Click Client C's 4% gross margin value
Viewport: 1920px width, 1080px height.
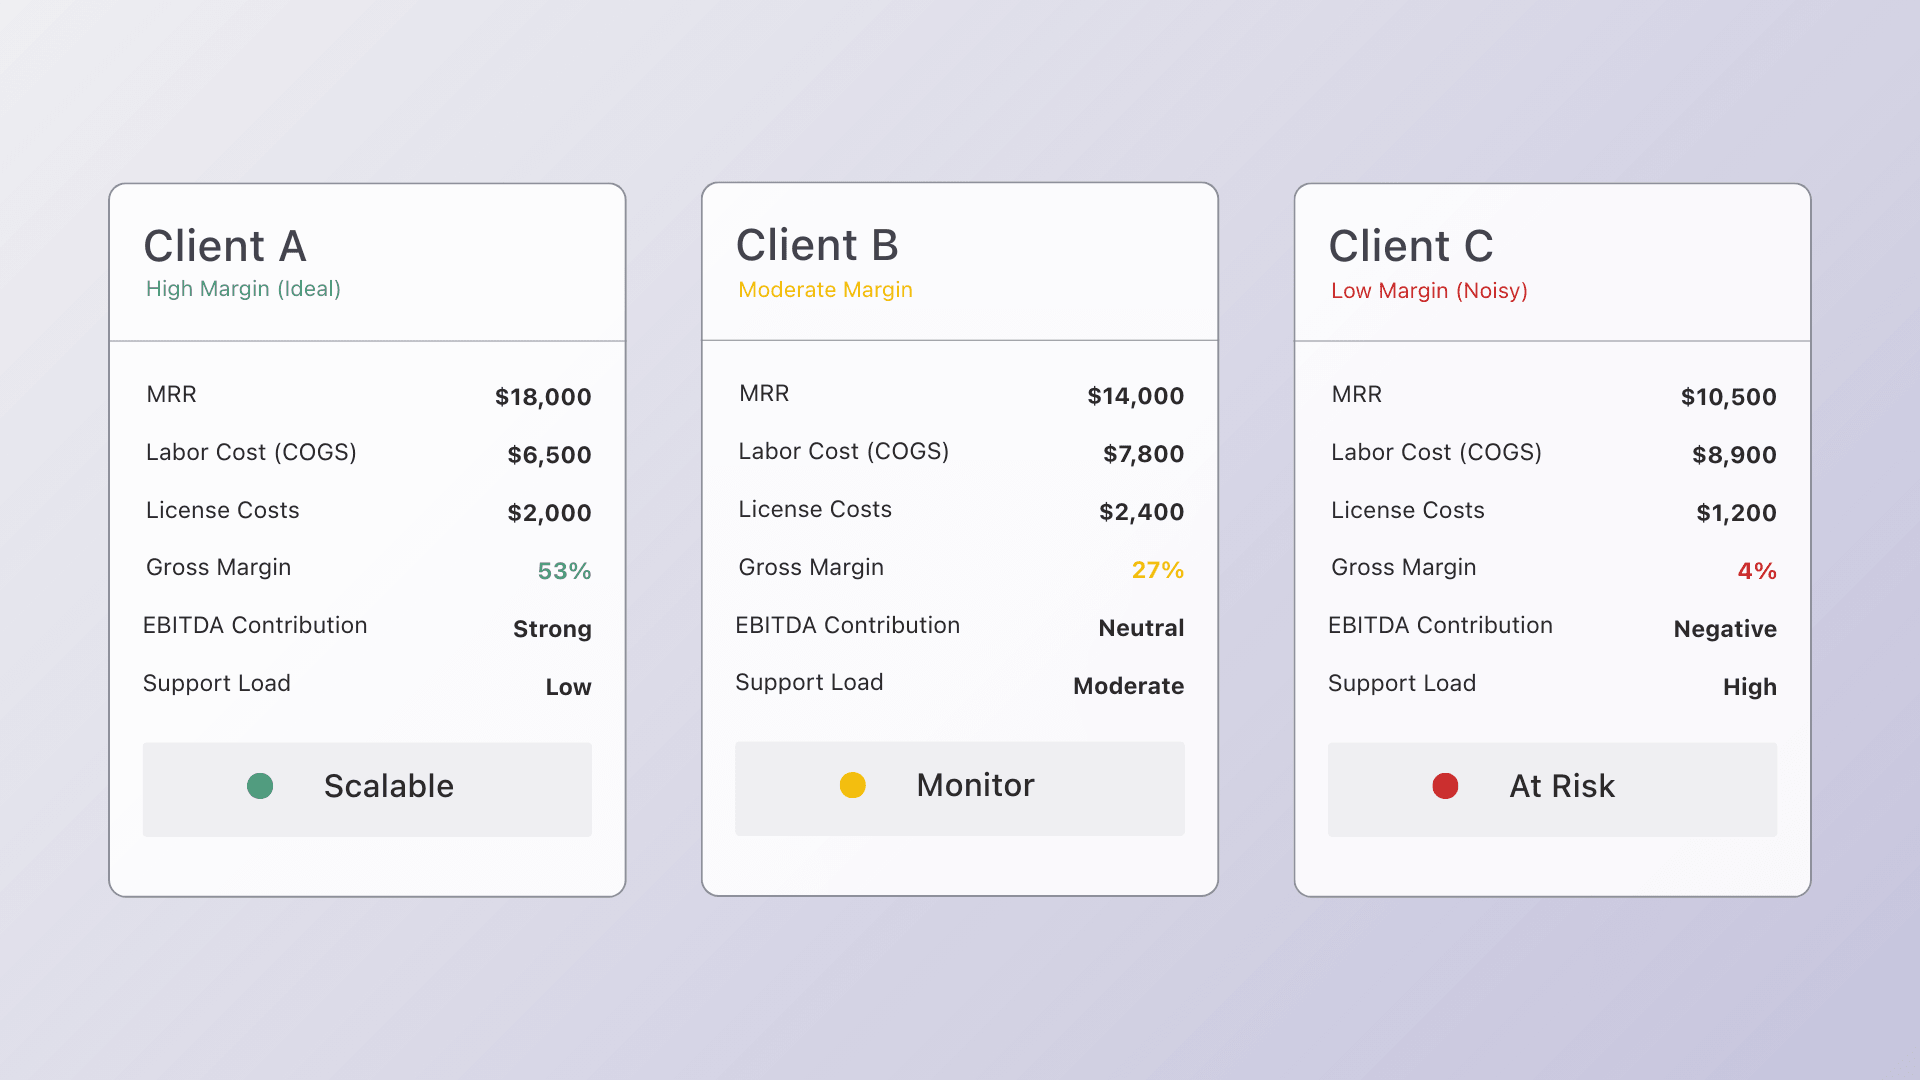[1756, 571]
